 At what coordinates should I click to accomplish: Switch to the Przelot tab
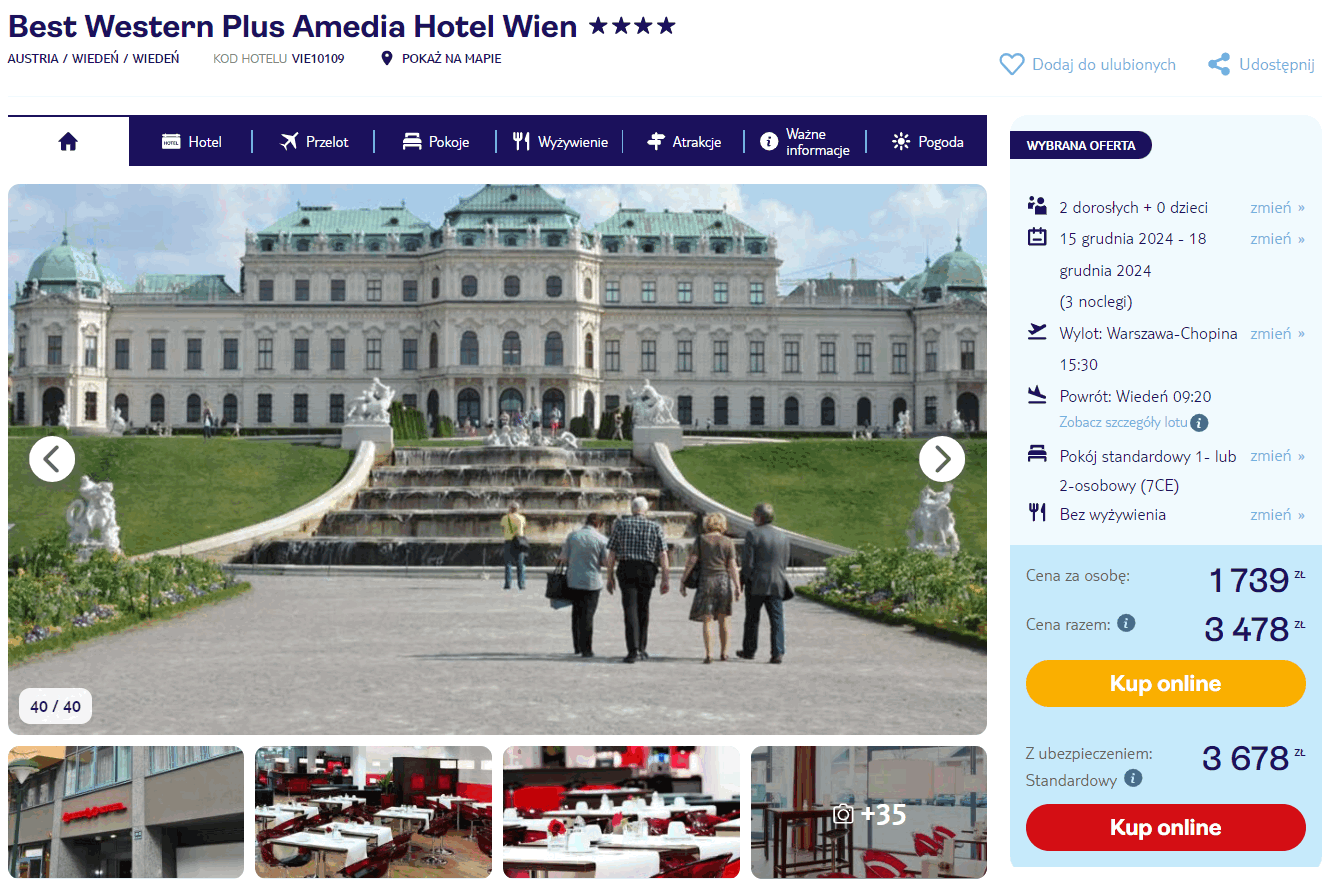[314, 142]
